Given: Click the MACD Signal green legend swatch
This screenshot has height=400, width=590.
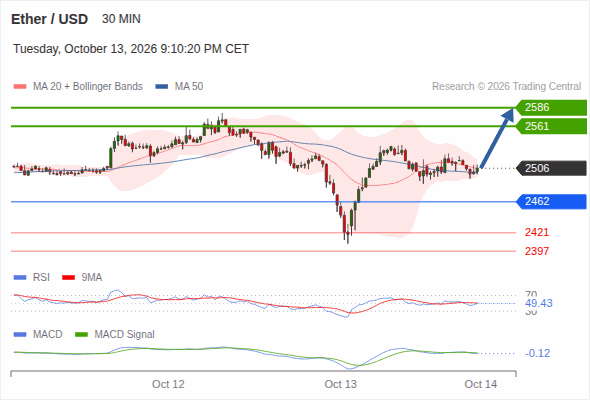Looking at the screenshot, I should 81,335.
